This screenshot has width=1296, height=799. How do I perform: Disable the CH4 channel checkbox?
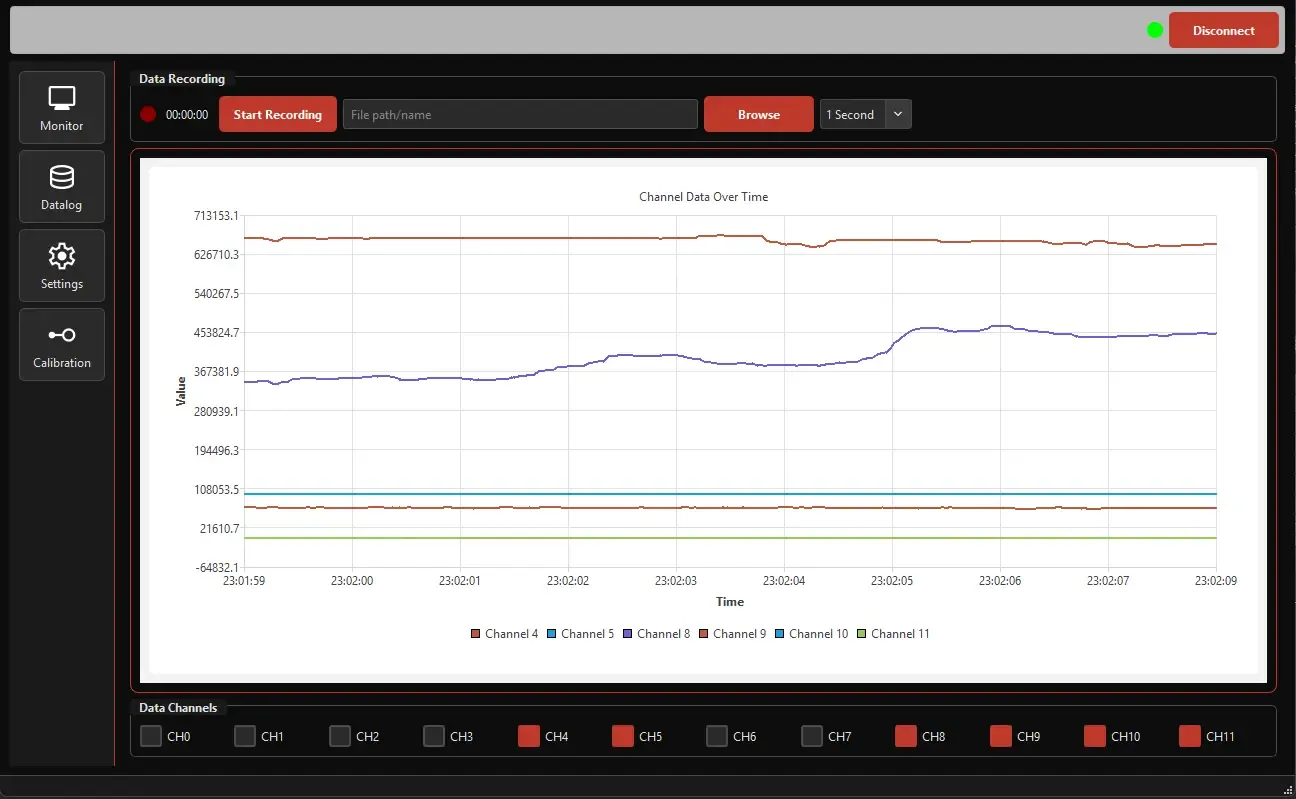[x=529, y=736]
